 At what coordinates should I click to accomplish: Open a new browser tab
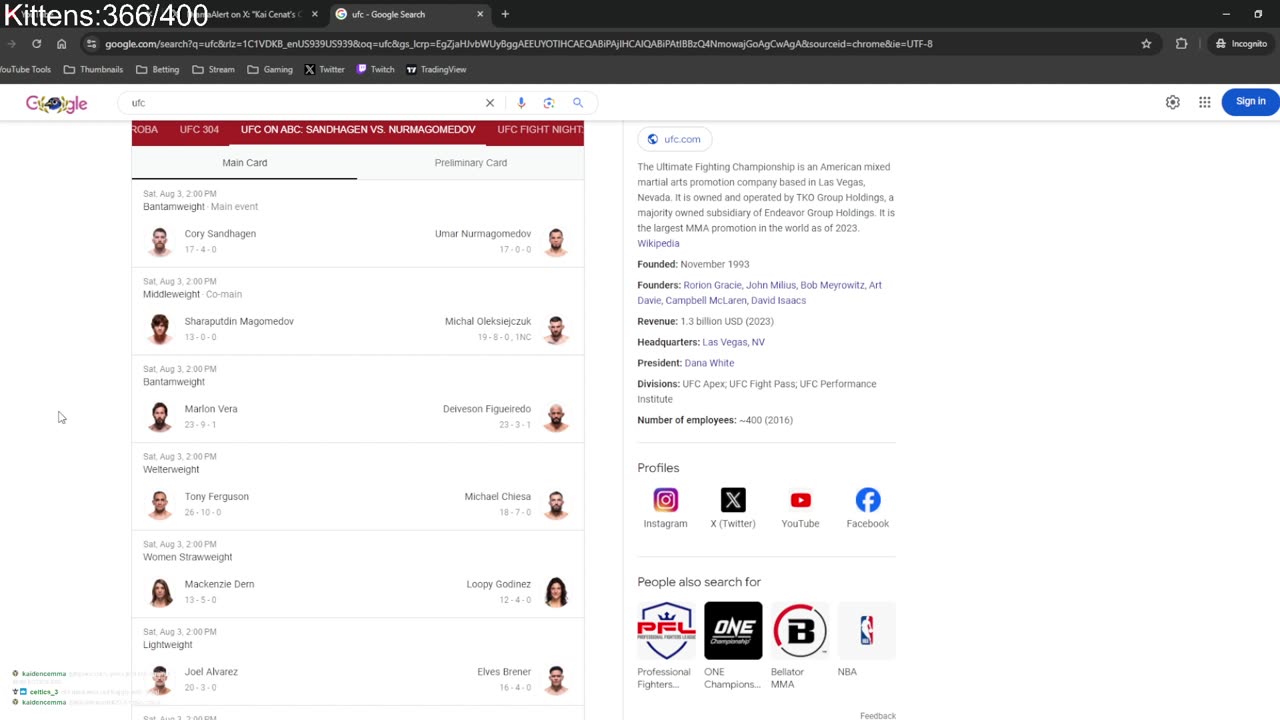505,14
